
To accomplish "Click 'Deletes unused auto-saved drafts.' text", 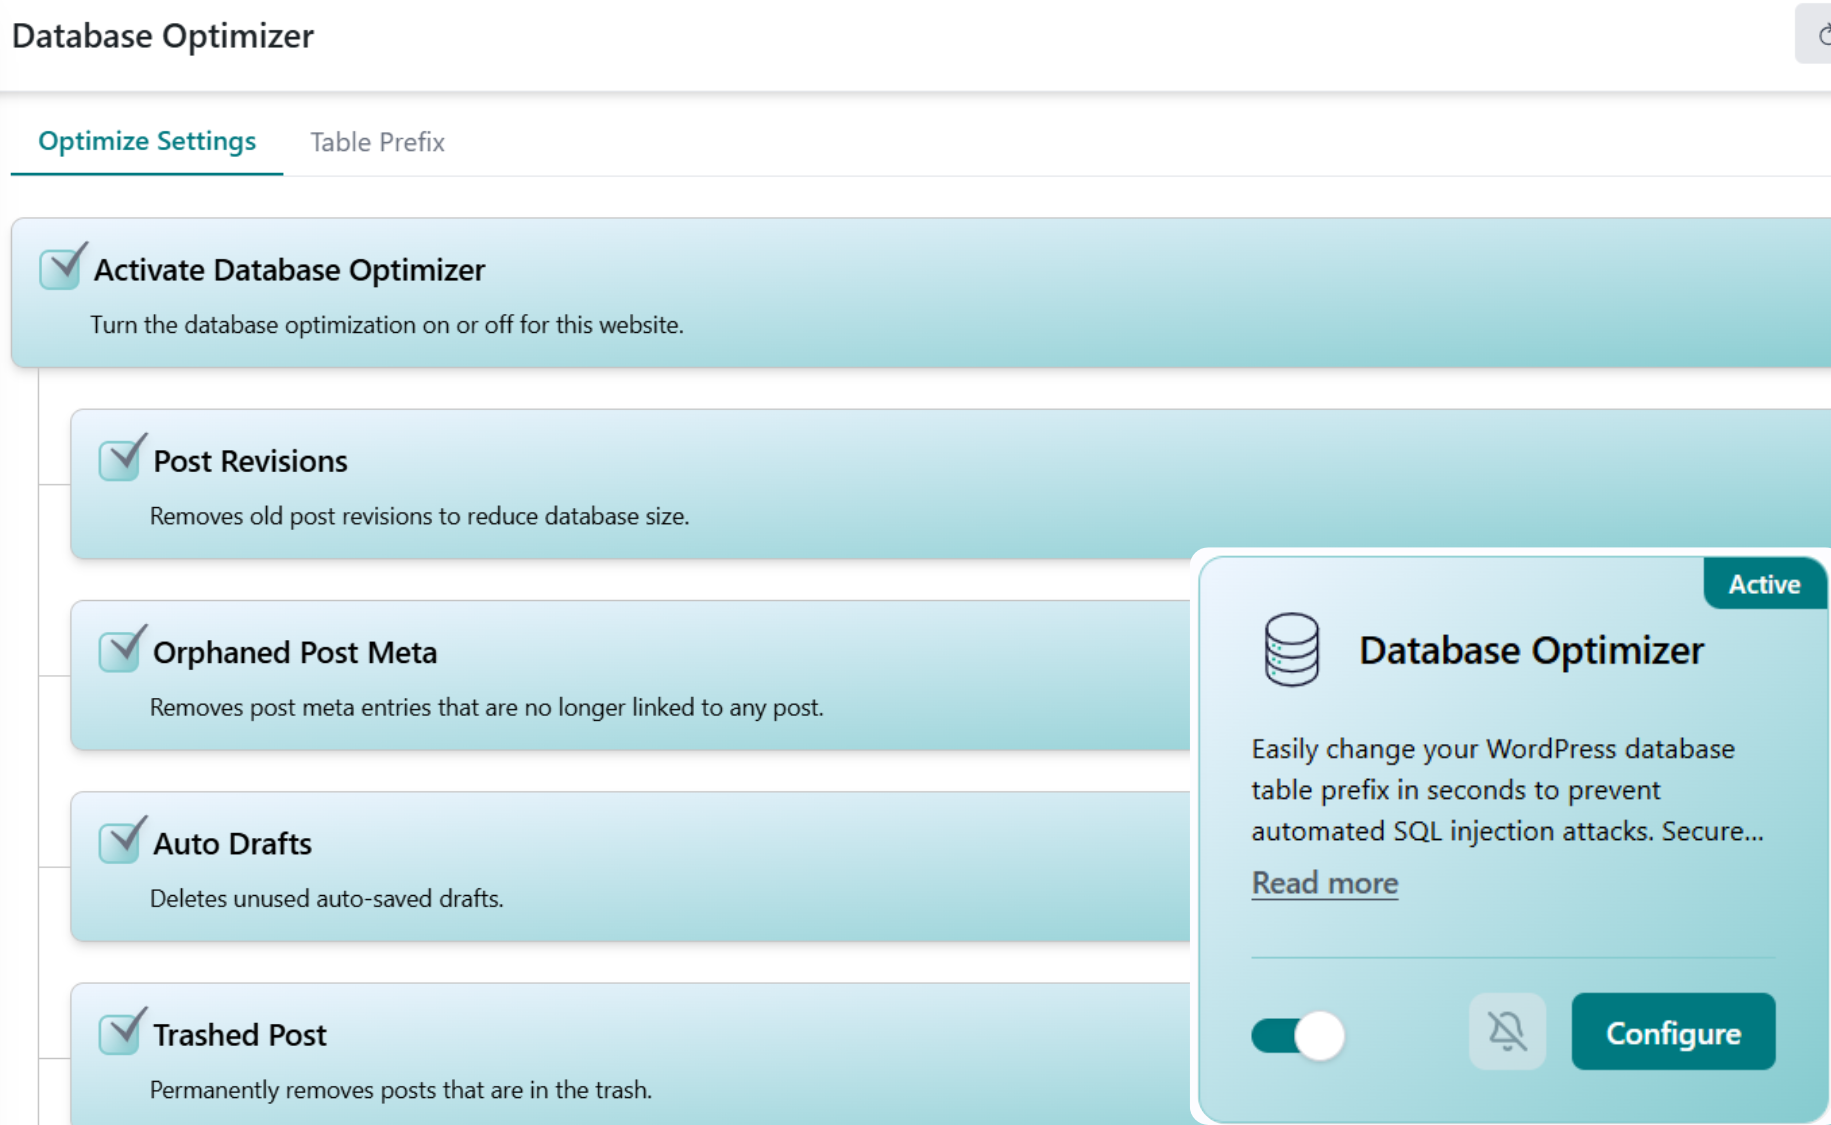I will click(327, 898).
